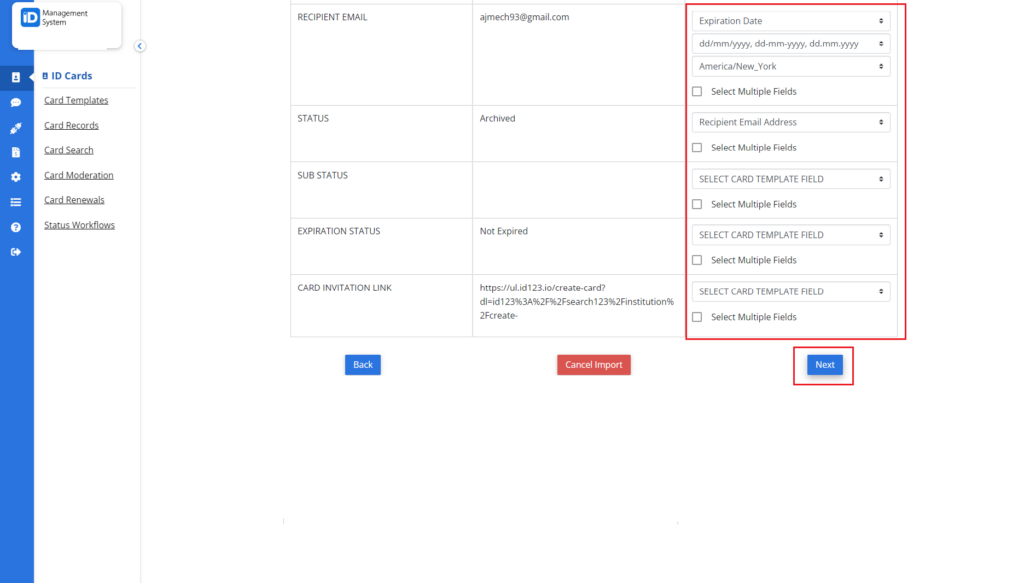Open the ID Cards sidebar icon
This screenshot has width=1024, height=583.
coord(16,77)
